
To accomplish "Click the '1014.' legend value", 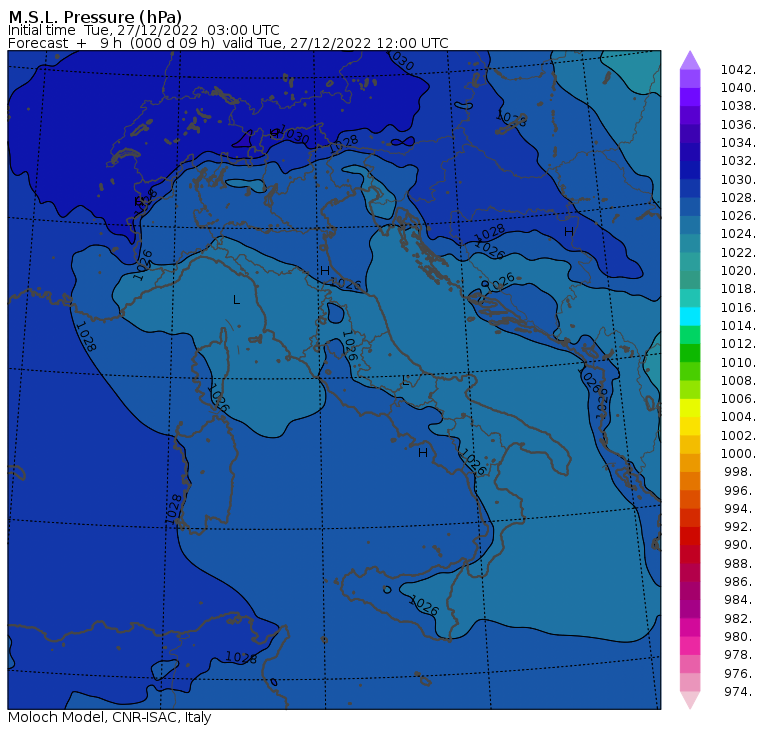I will pyautogui.click(x=738, y=326).
